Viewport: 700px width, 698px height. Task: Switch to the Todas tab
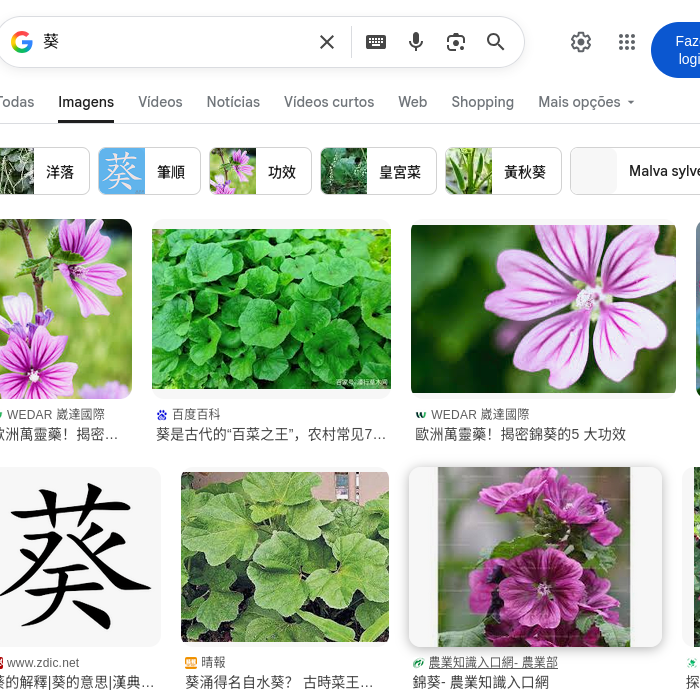tap(17, 102)
